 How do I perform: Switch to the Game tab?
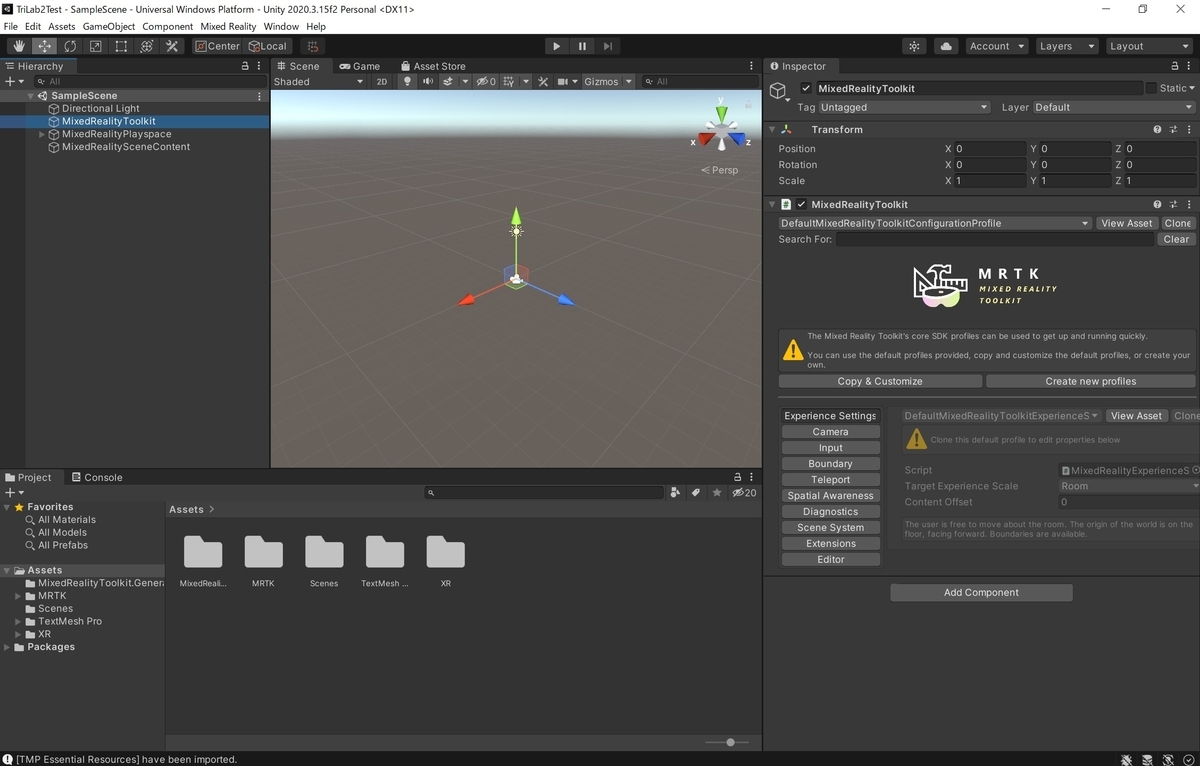coord(360,66)
